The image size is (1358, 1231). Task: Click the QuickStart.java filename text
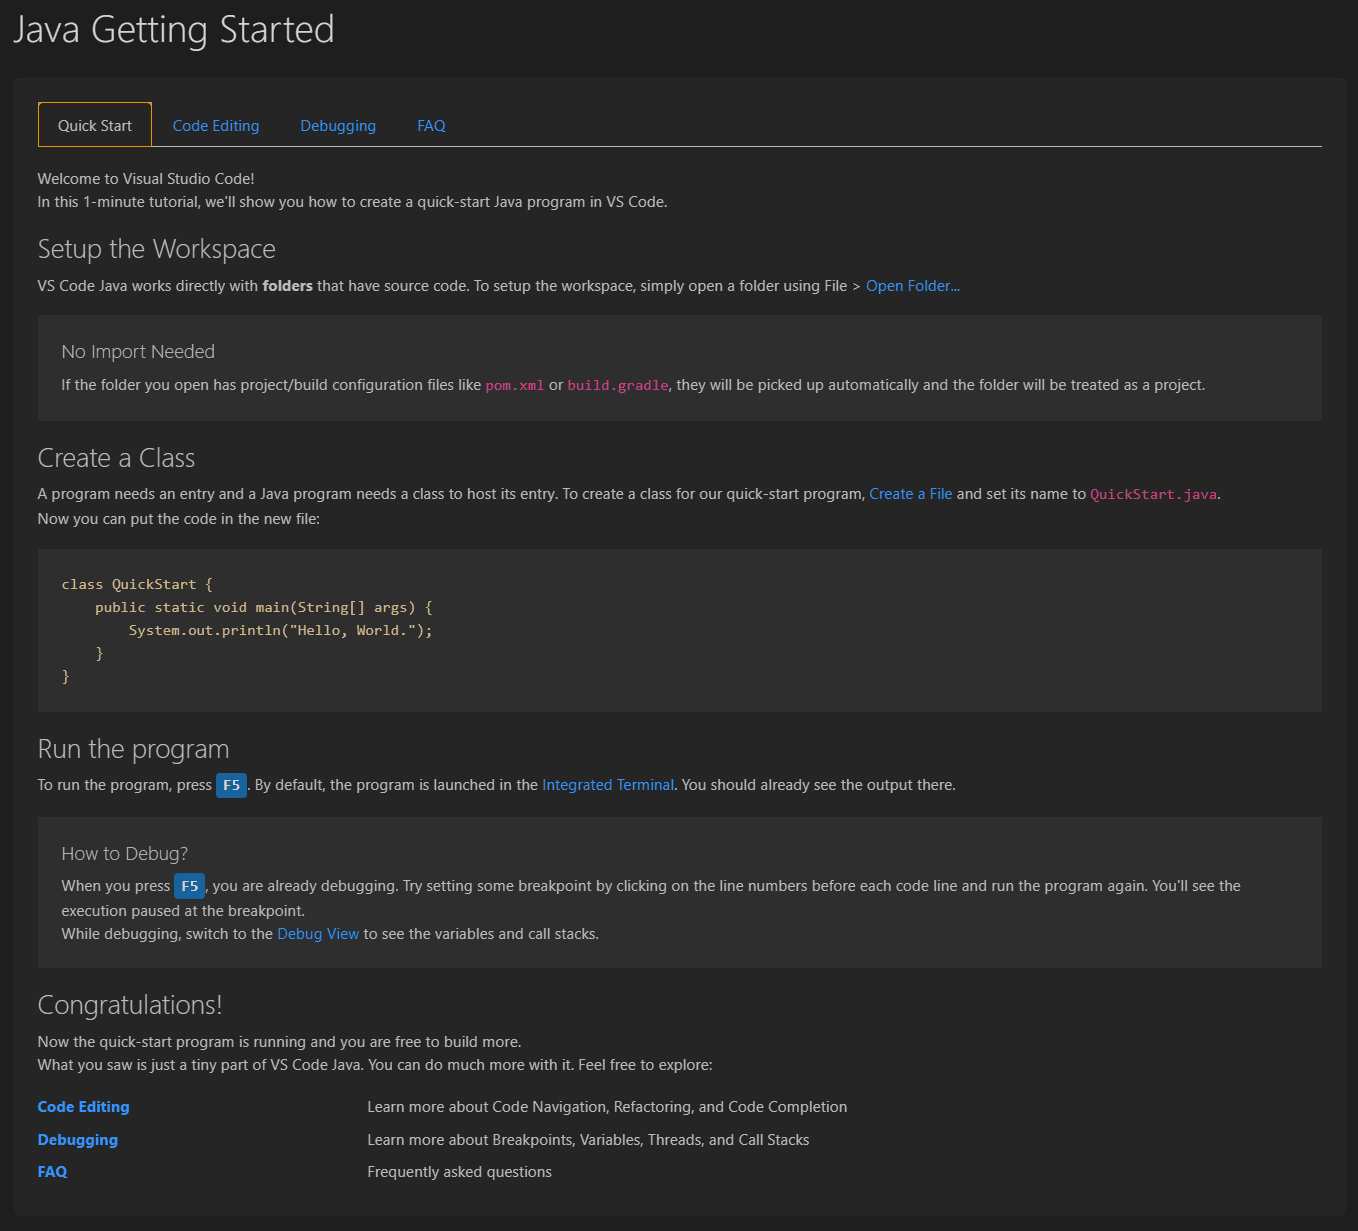[1152, 493]
